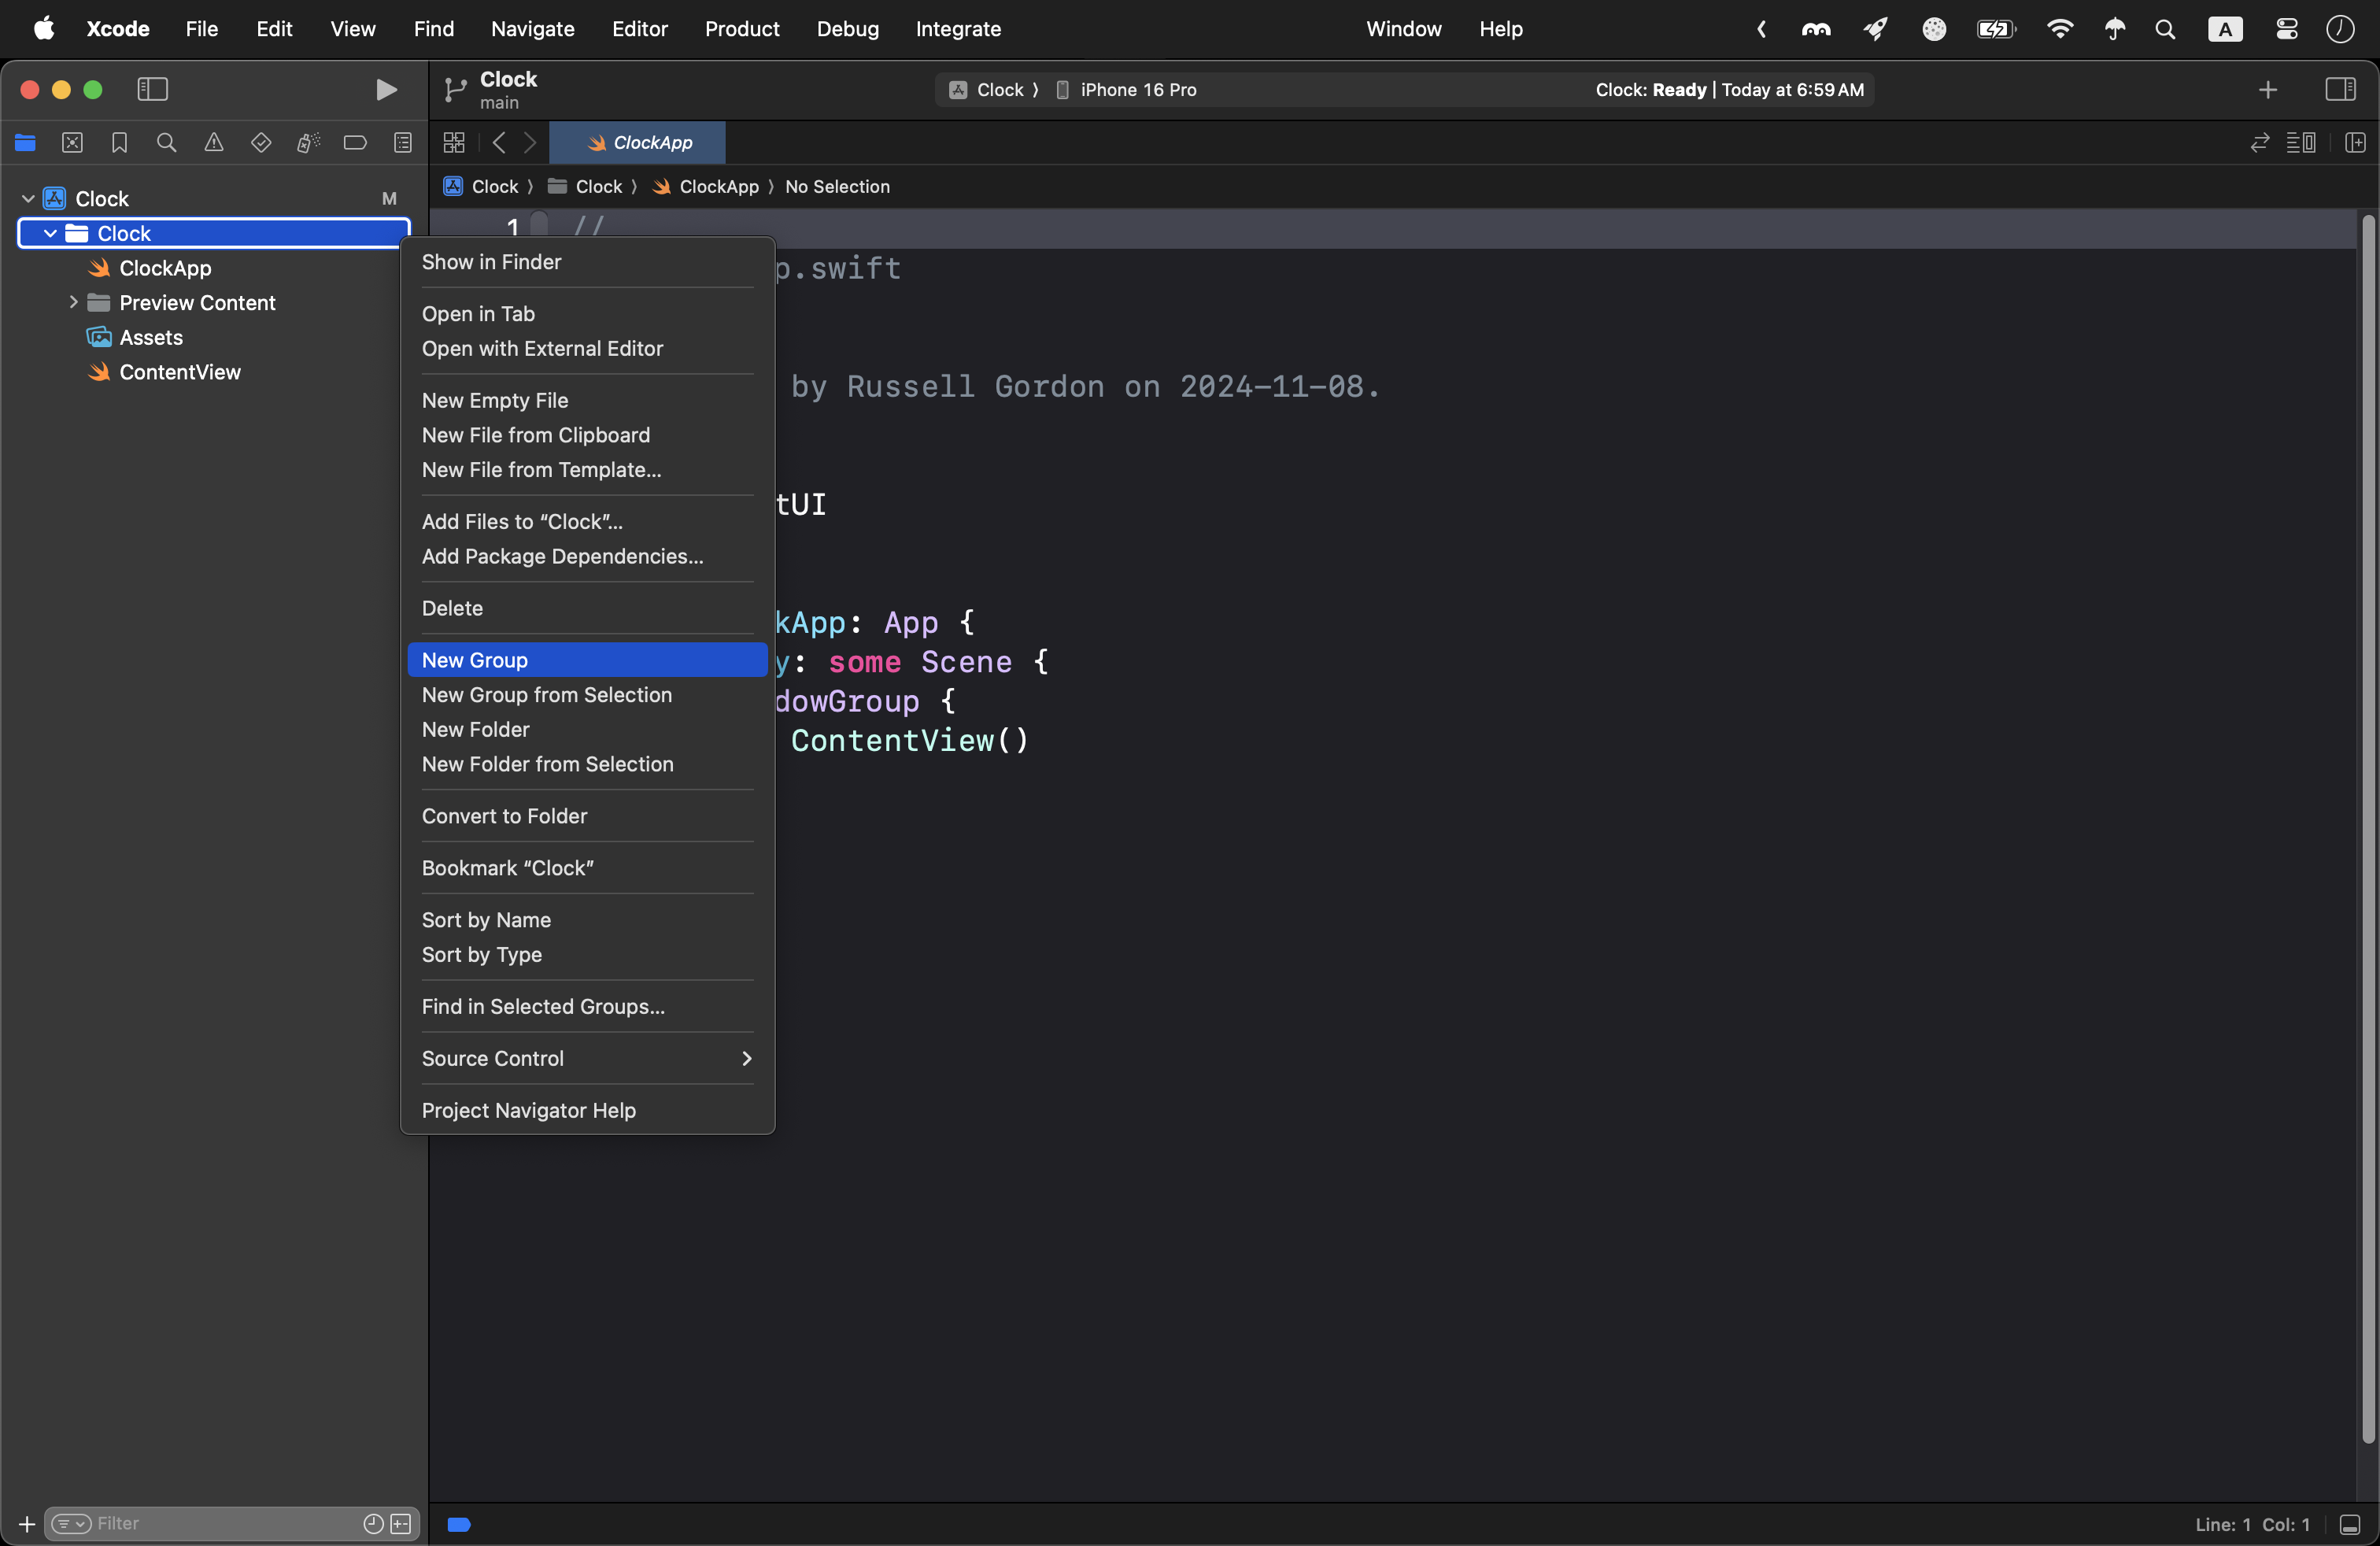
Task: Open the find navigator magnifier icon
Action: (167, 143)
